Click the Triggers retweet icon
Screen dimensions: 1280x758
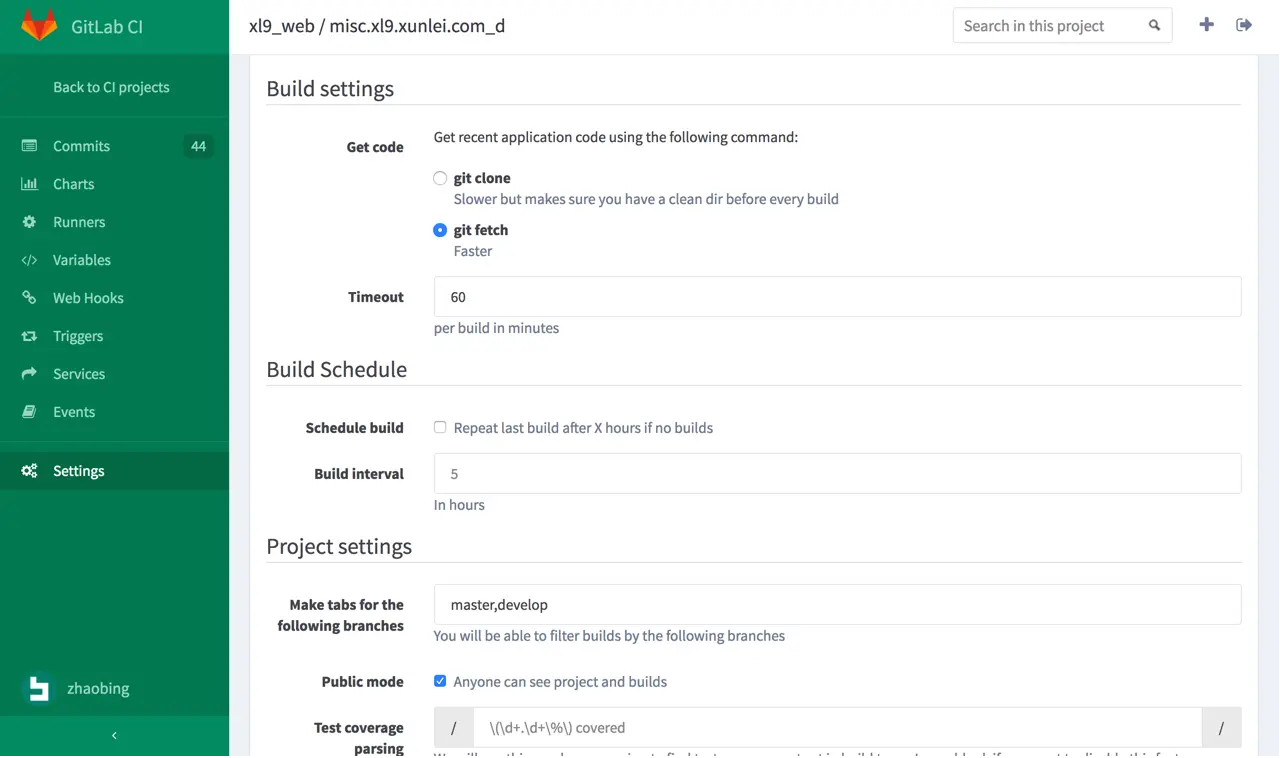[29, 336]
